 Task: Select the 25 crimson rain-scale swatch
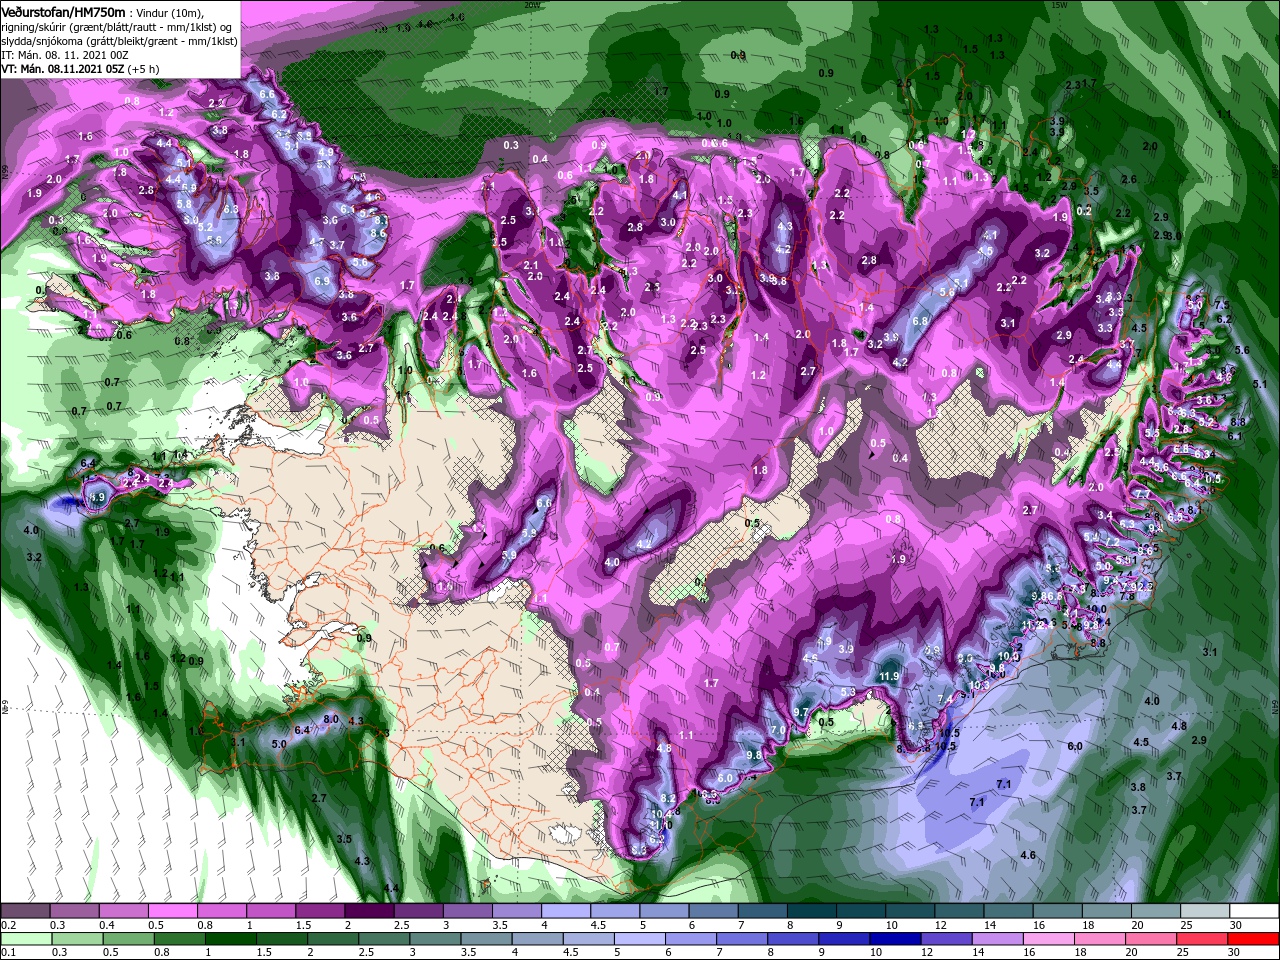pyautogui.click(x=1200, y=939)
